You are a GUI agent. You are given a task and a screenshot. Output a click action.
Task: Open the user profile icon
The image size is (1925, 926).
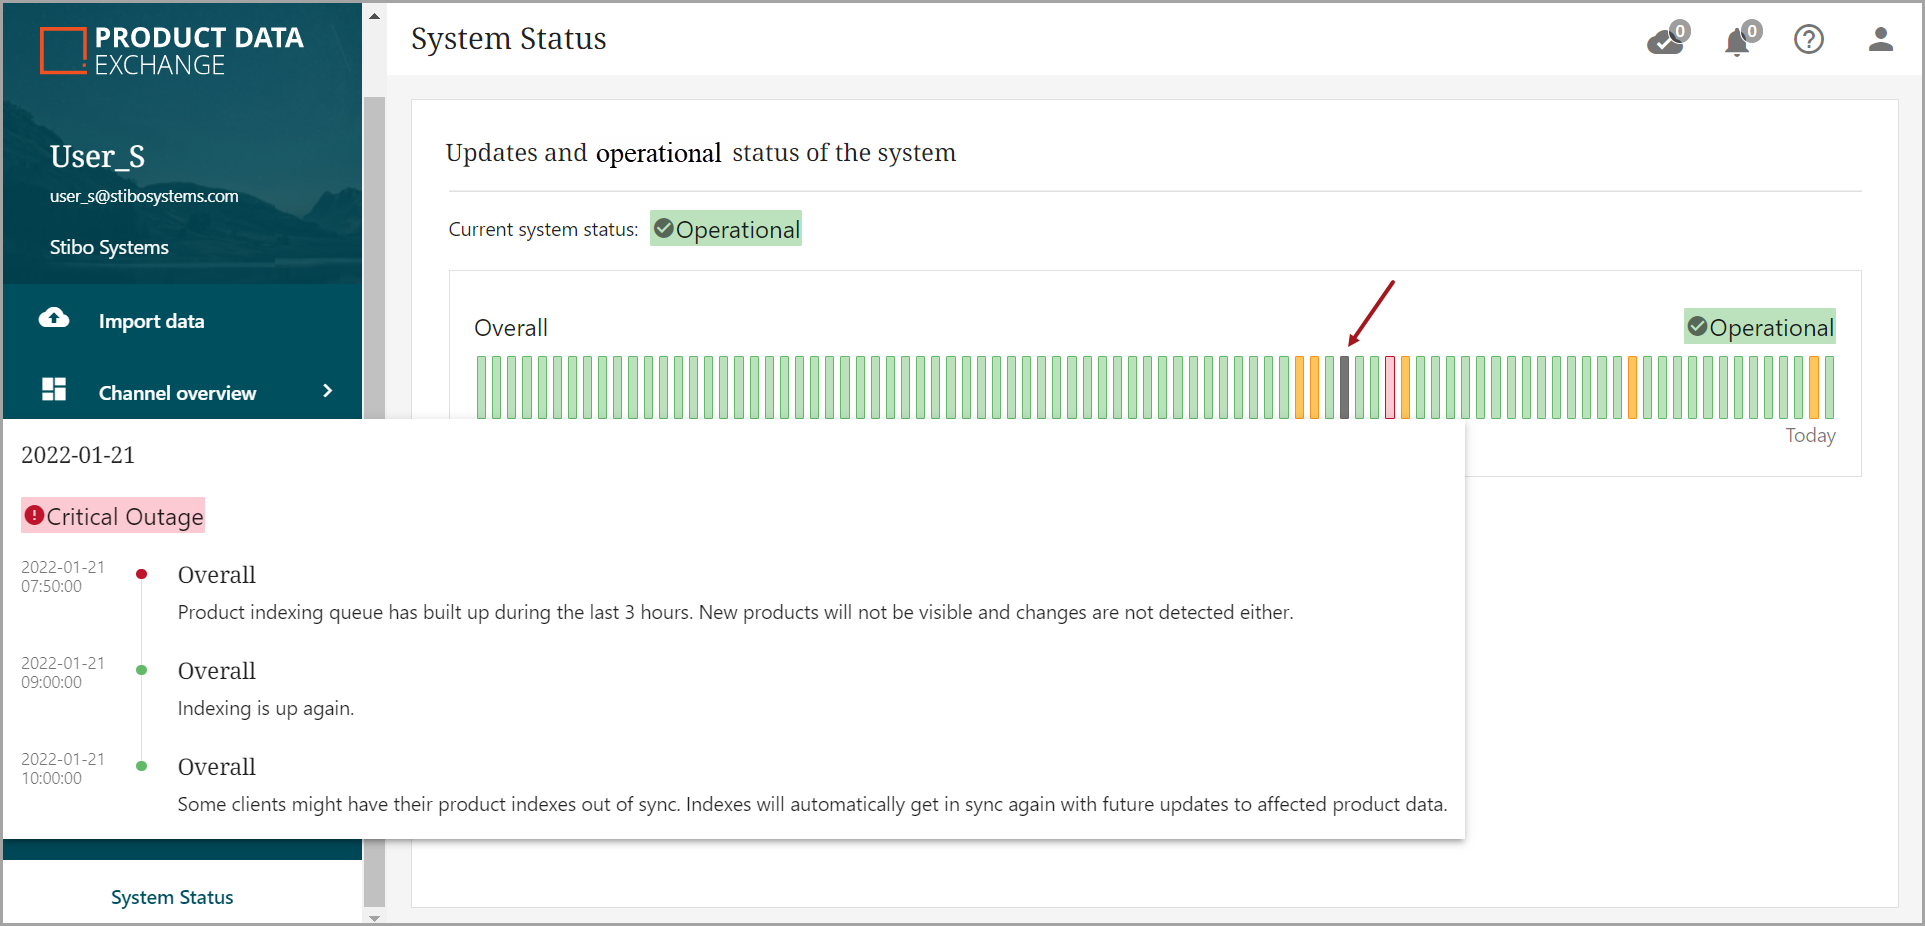point(1880,40)
